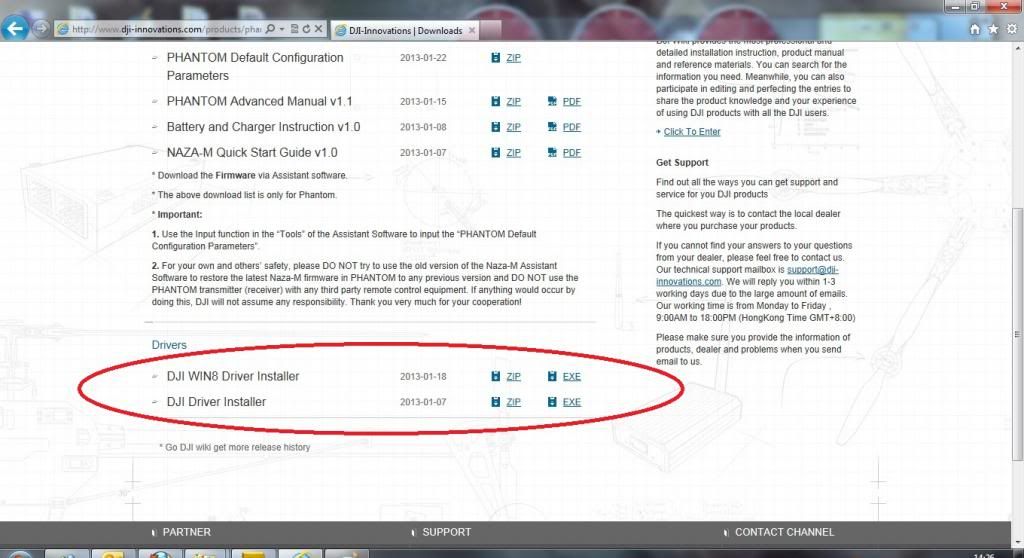Open the address bar search magnifier icon

pyautogui.click(x=270, y=29)
